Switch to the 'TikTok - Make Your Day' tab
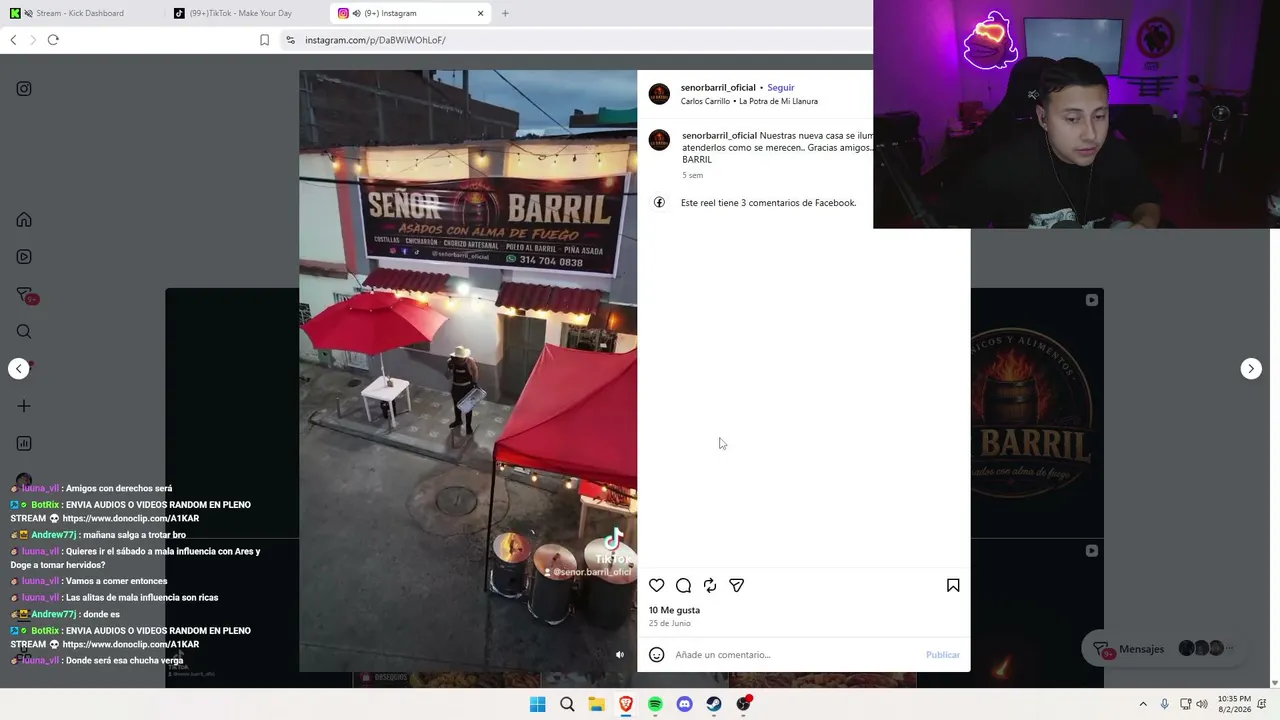 240,13
